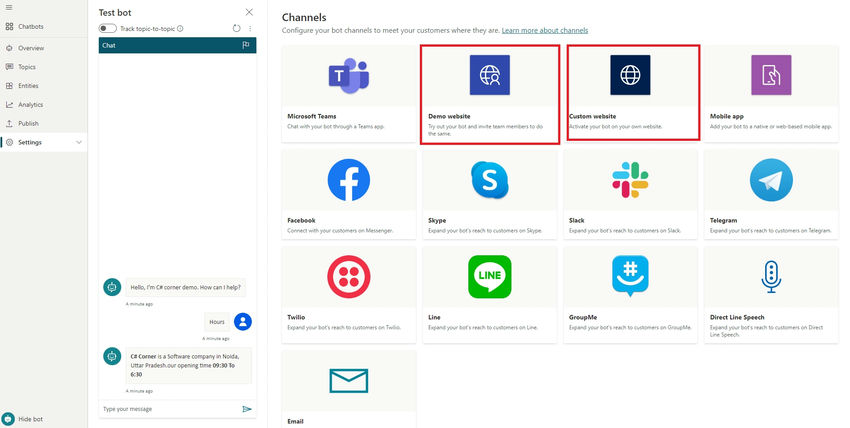Click the Hide bot icon

point(8,419)
